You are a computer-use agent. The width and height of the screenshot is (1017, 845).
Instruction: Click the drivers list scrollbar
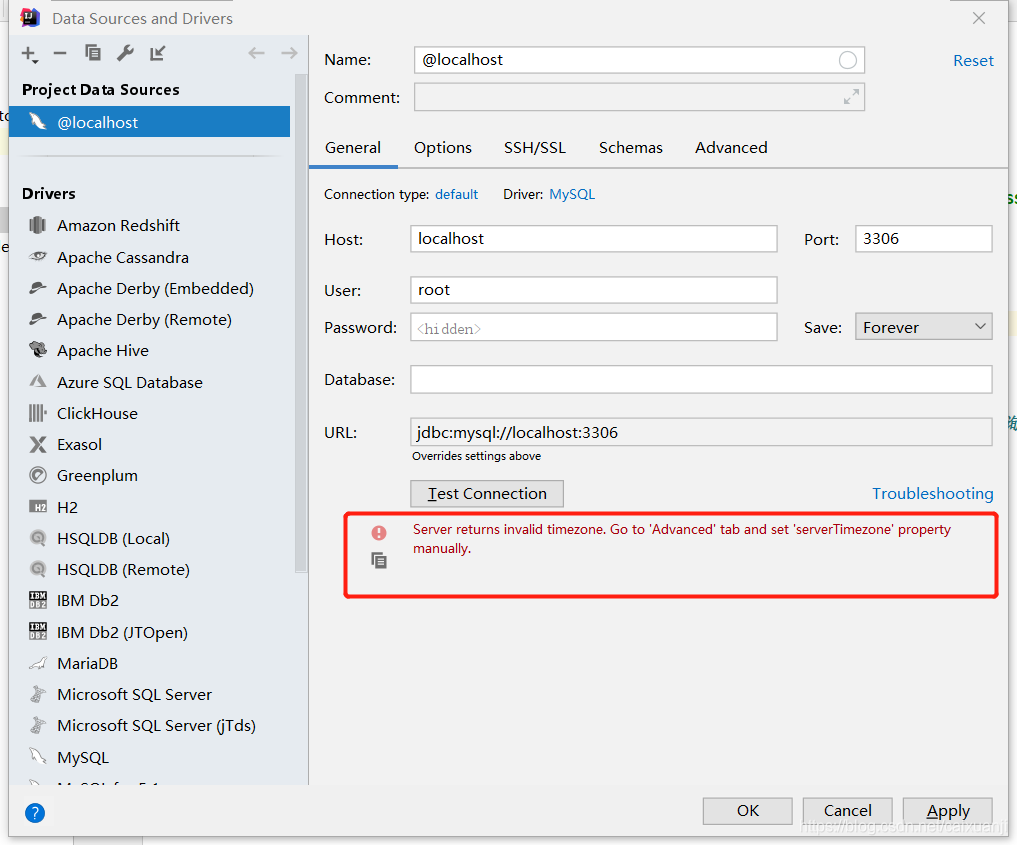(301, 324)
